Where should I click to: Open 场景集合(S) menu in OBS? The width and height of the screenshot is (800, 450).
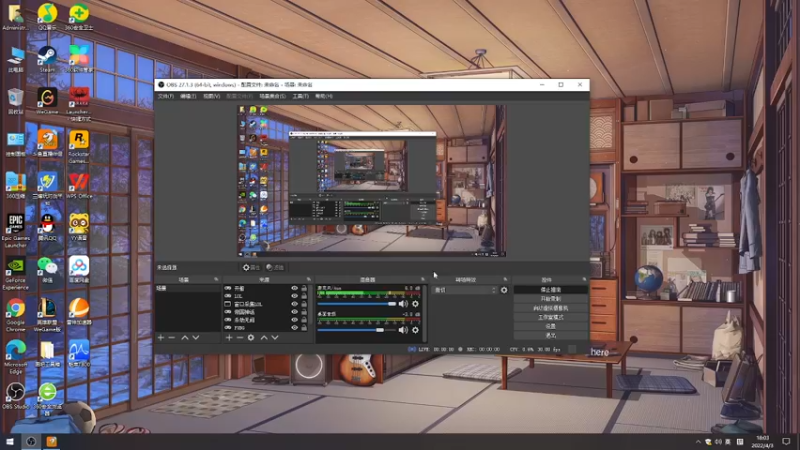(x=272, y=96)
